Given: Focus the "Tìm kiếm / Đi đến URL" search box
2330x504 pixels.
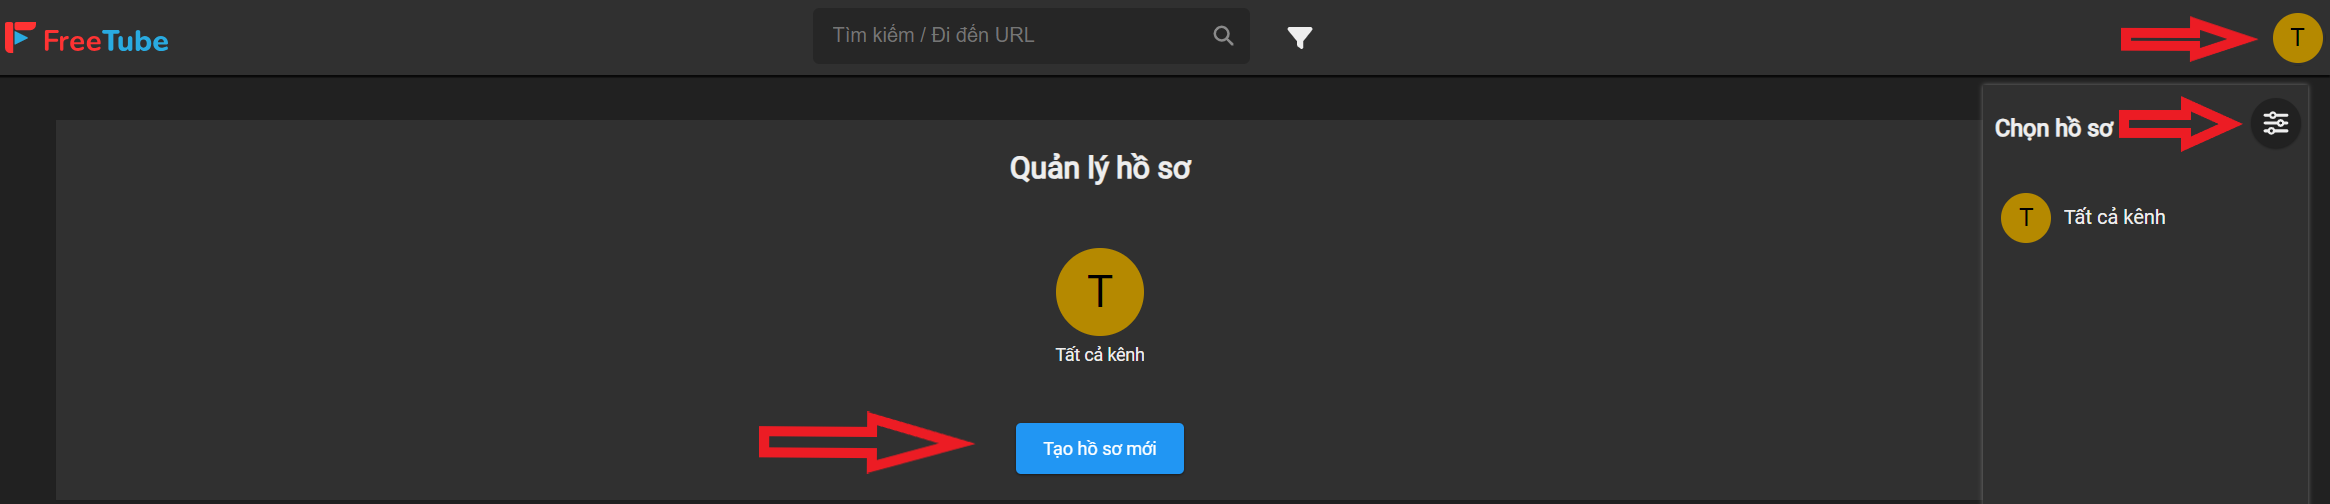Looking at the screenshot, I should click(x=1031, y=36).
